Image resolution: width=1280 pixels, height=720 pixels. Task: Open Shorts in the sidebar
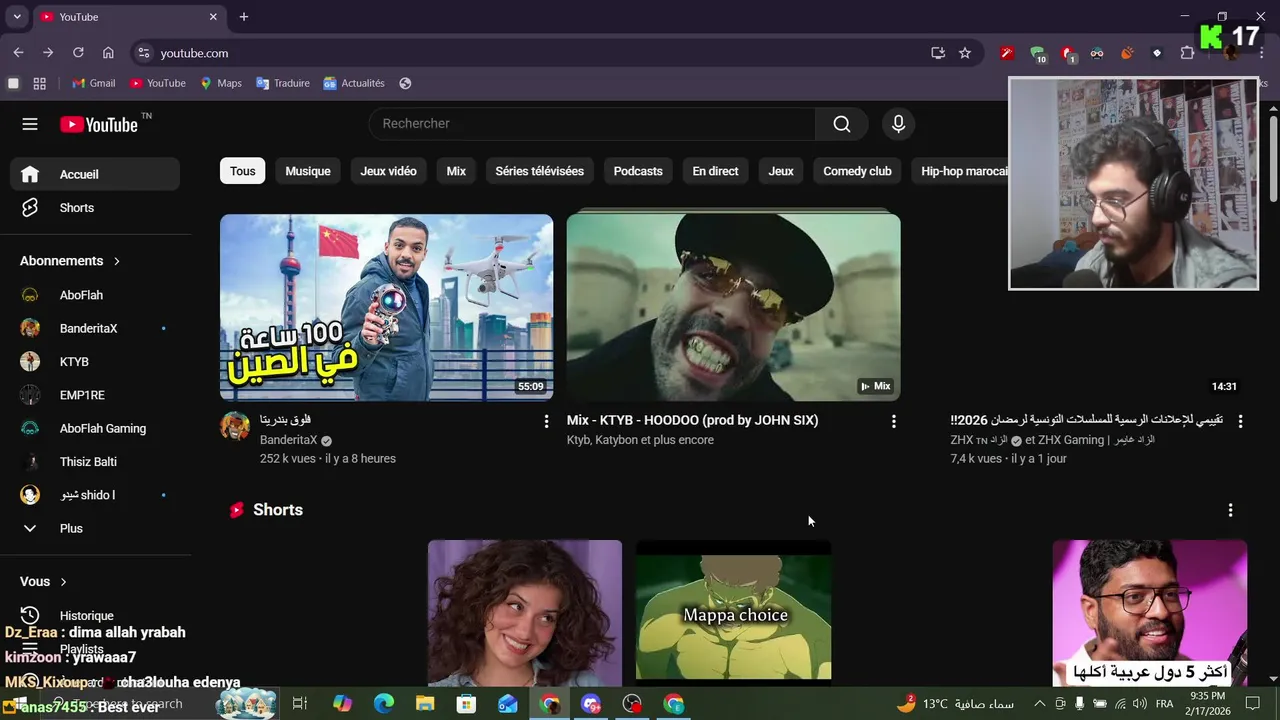click(x=95, y=208)
